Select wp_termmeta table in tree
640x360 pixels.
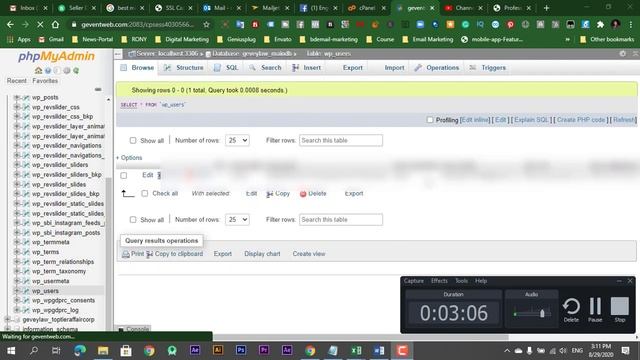pos(51,242)
